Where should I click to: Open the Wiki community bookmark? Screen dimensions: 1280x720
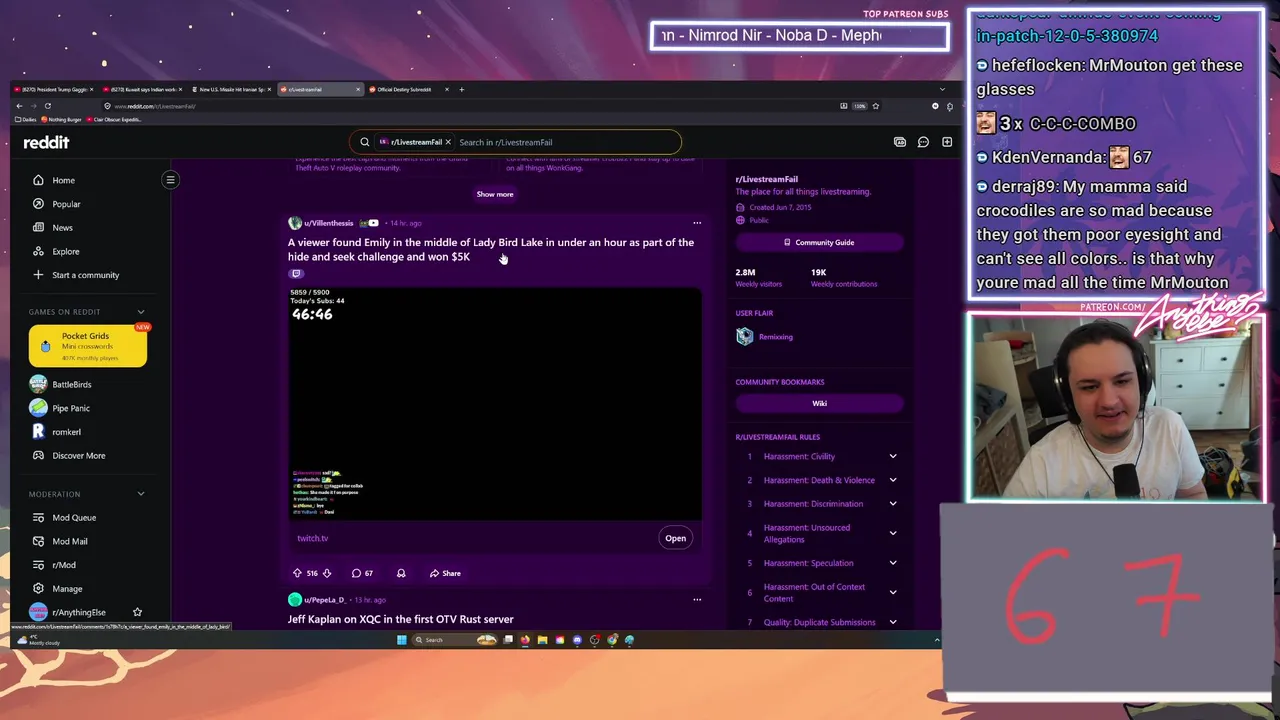point(819,403)
